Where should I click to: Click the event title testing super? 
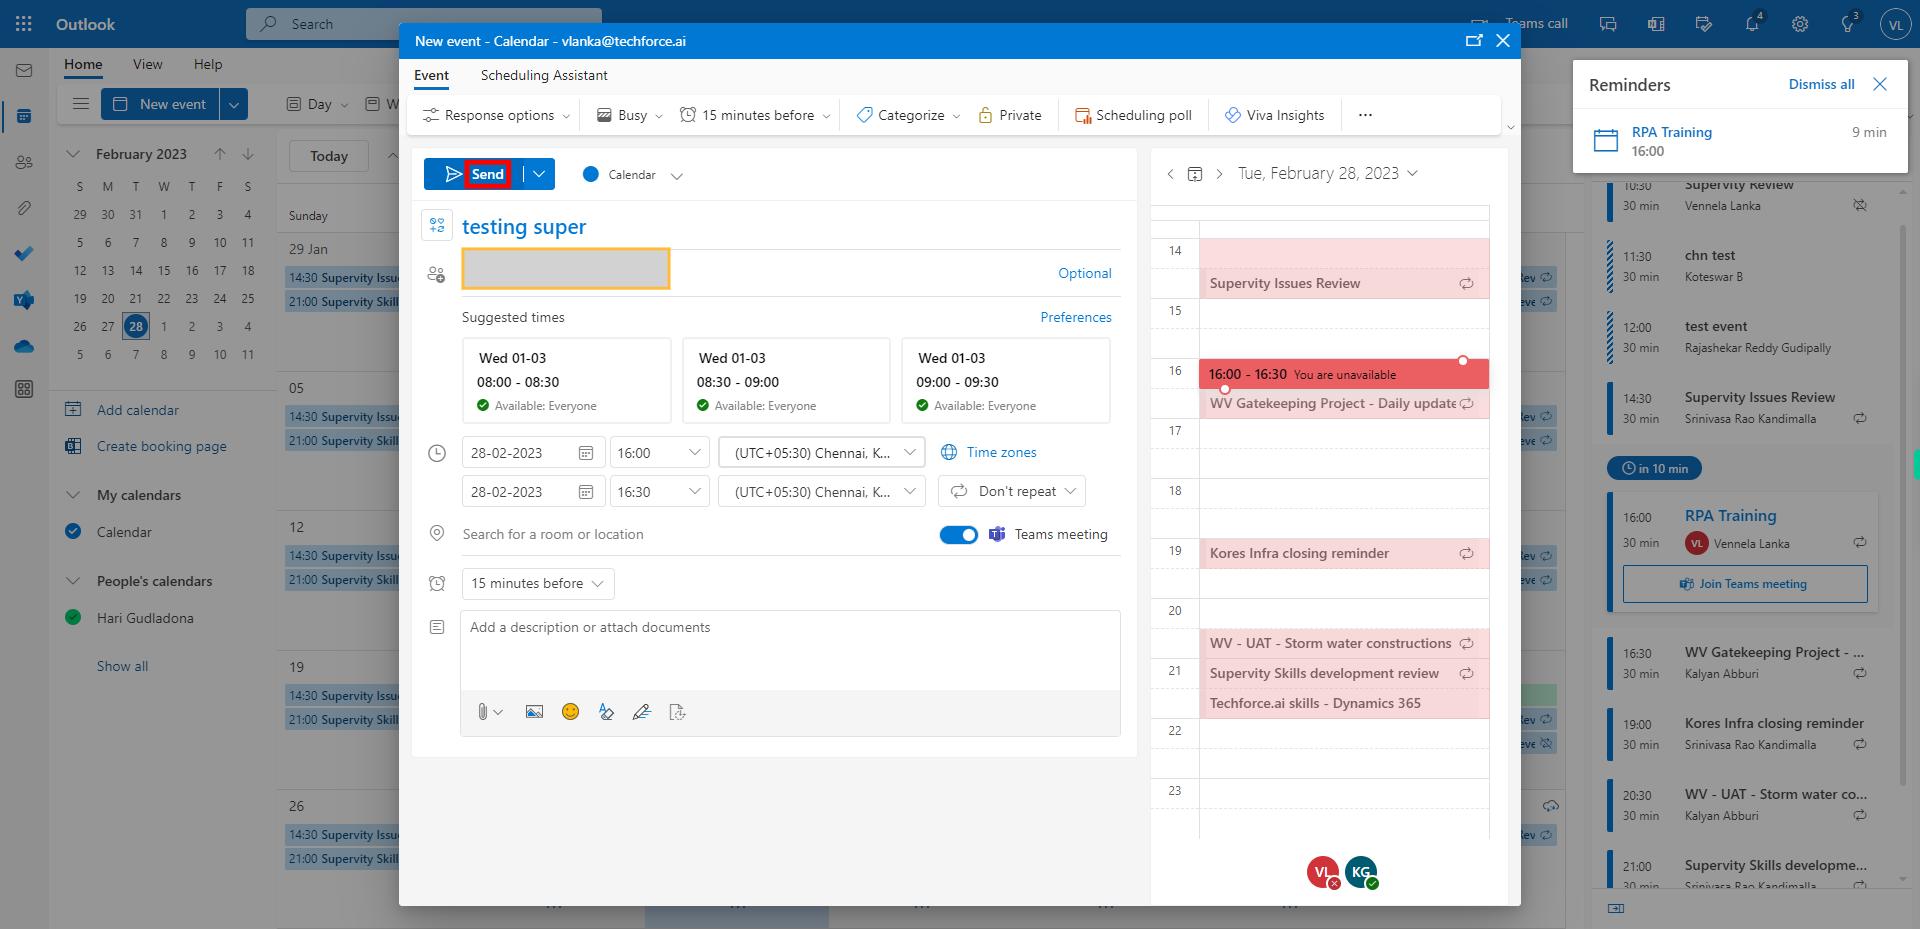click(x=524, y=227)
